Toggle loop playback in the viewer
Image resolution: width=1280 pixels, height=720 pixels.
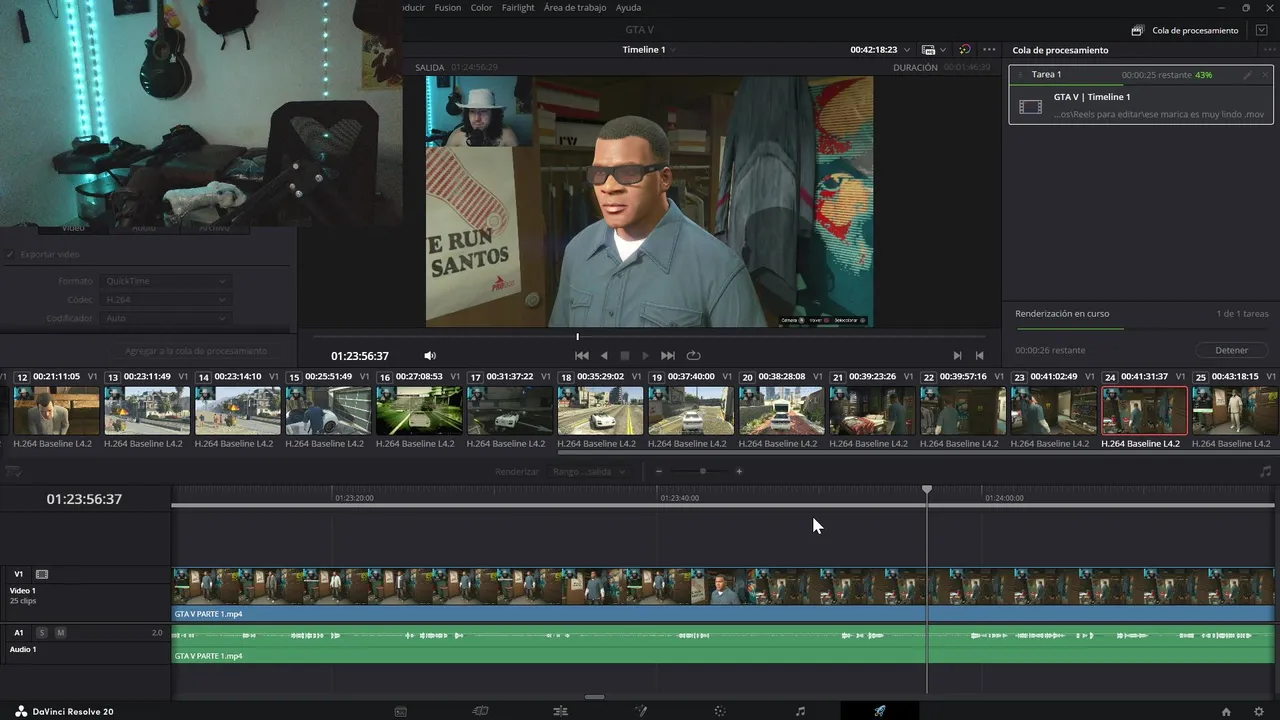(693, 355)
